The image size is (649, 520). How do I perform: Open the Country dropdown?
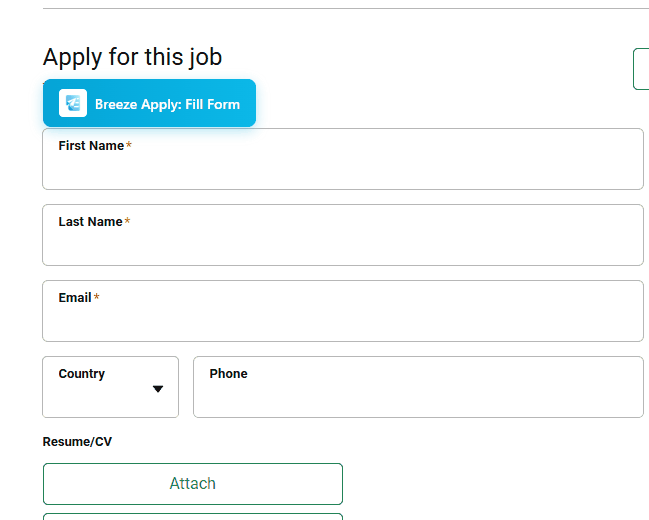pyautogui.click(x=110, y=387)
